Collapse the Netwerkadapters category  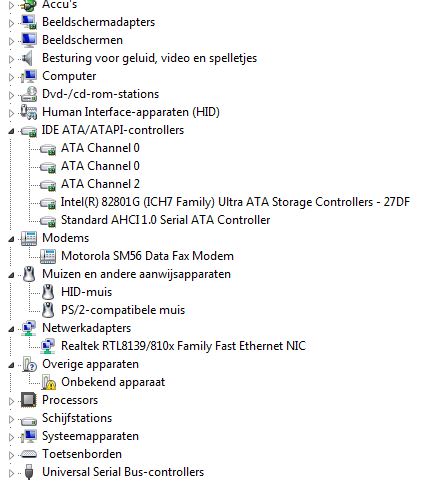pos(11,329)
